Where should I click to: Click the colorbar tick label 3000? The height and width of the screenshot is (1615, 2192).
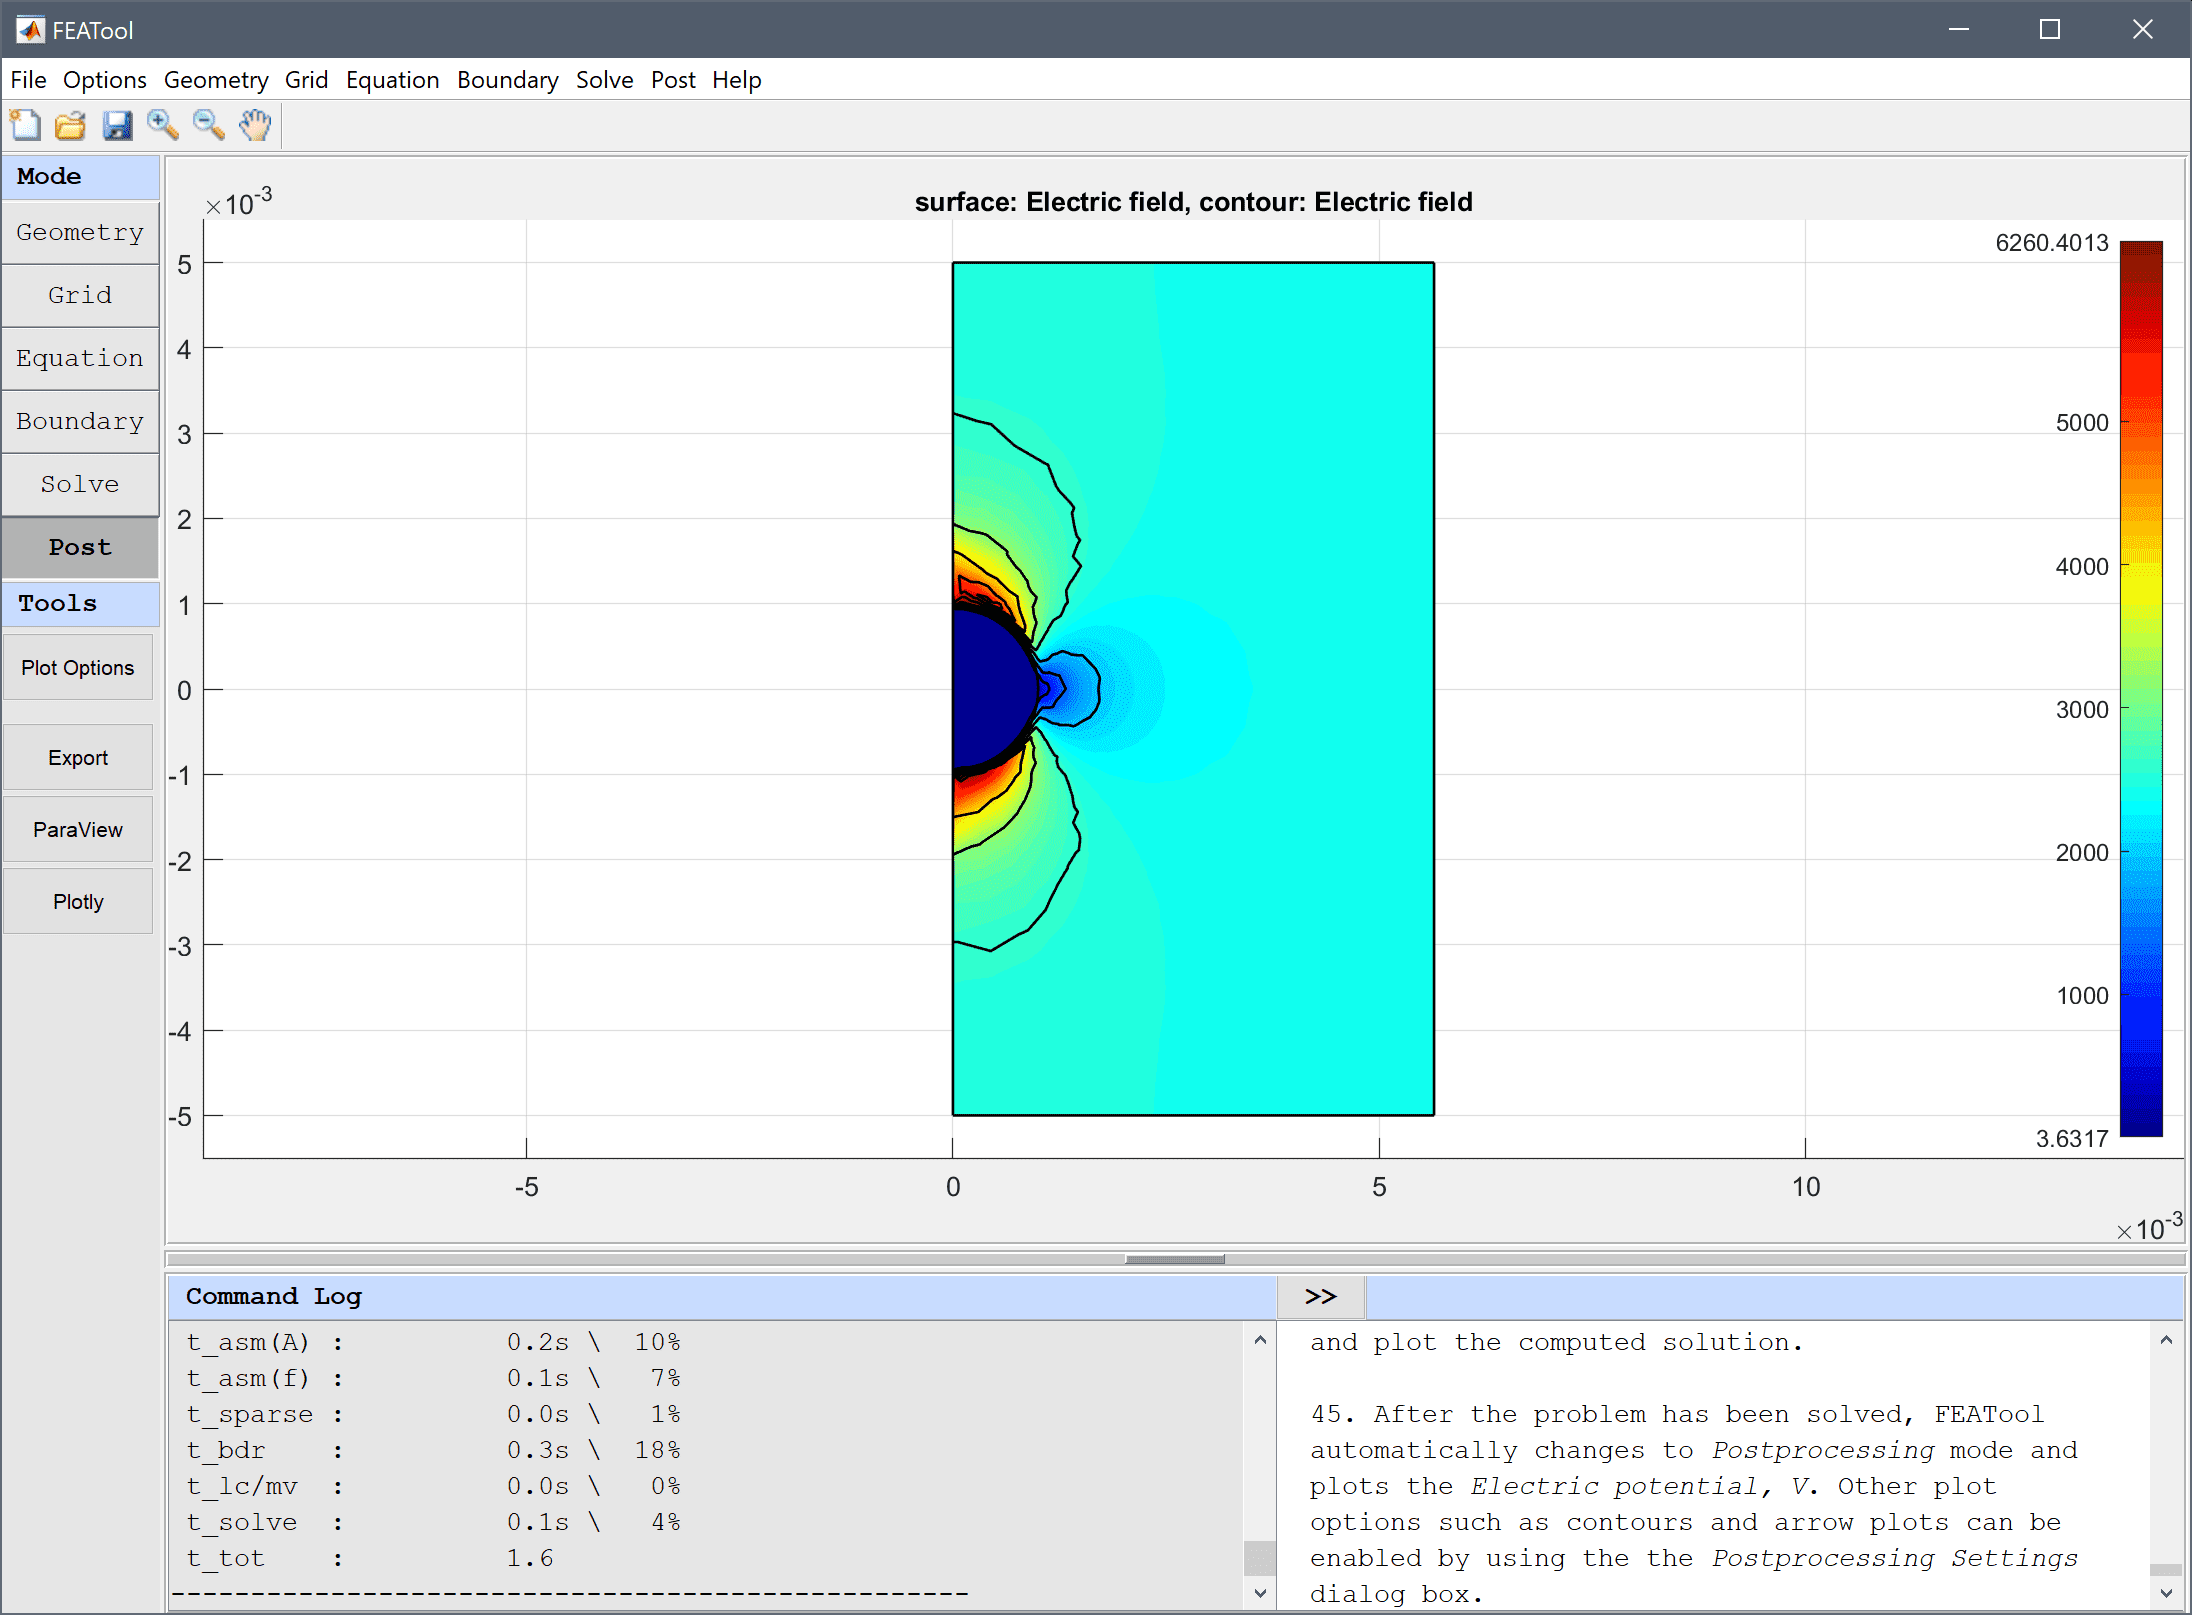pos(2081,710)
